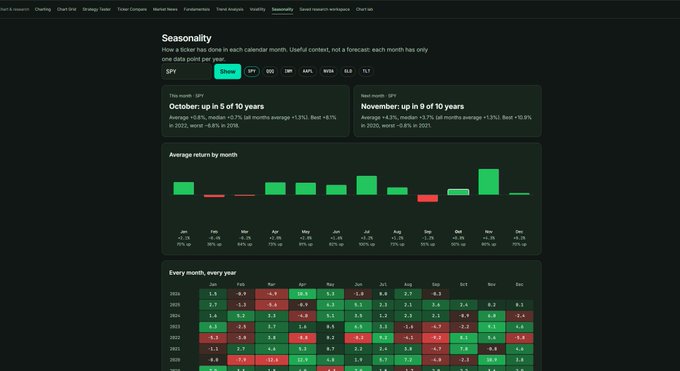Click the 2023 January heatmap cell
Viewport: 680px width, 371px height.
tap(213, 327)
